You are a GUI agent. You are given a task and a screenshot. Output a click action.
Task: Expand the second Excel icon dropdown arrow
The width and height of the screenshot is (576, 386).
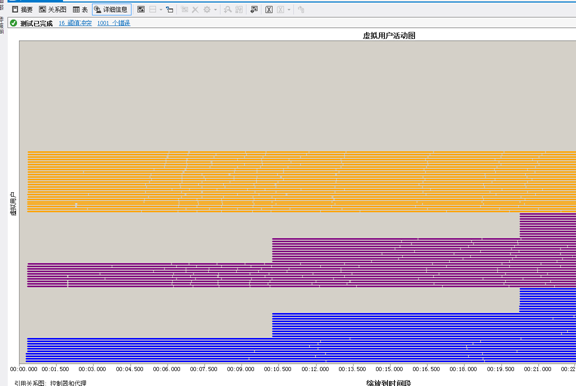point(289,10)
